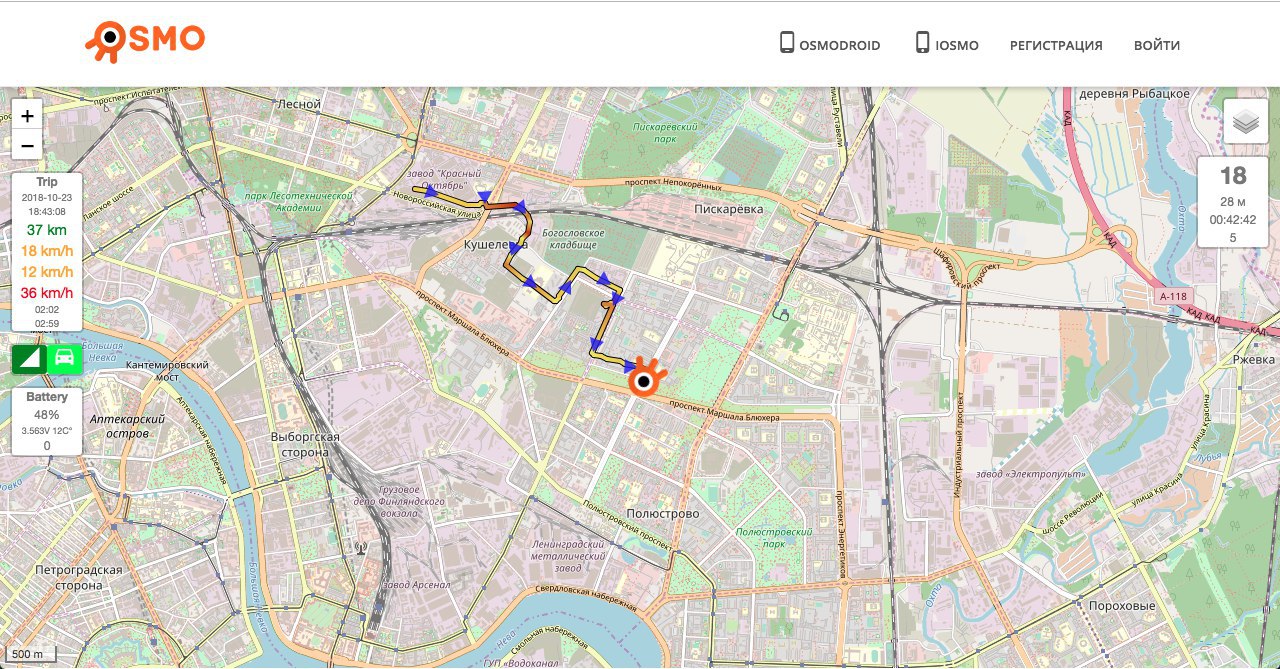This screenshot has height=669, width=1280.
Task: Click the Battery panel heading
Action: coord(47,397)
